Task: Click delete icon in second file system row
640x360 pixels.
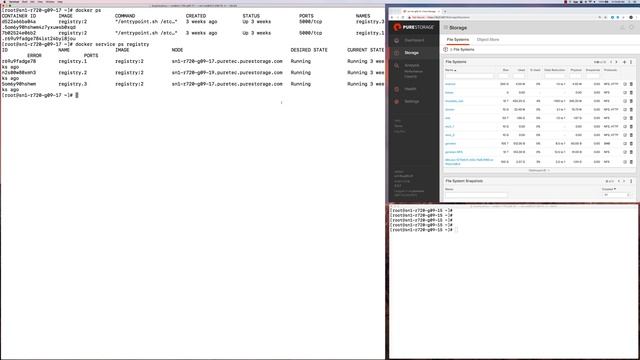Action: [x=631, y=93]
